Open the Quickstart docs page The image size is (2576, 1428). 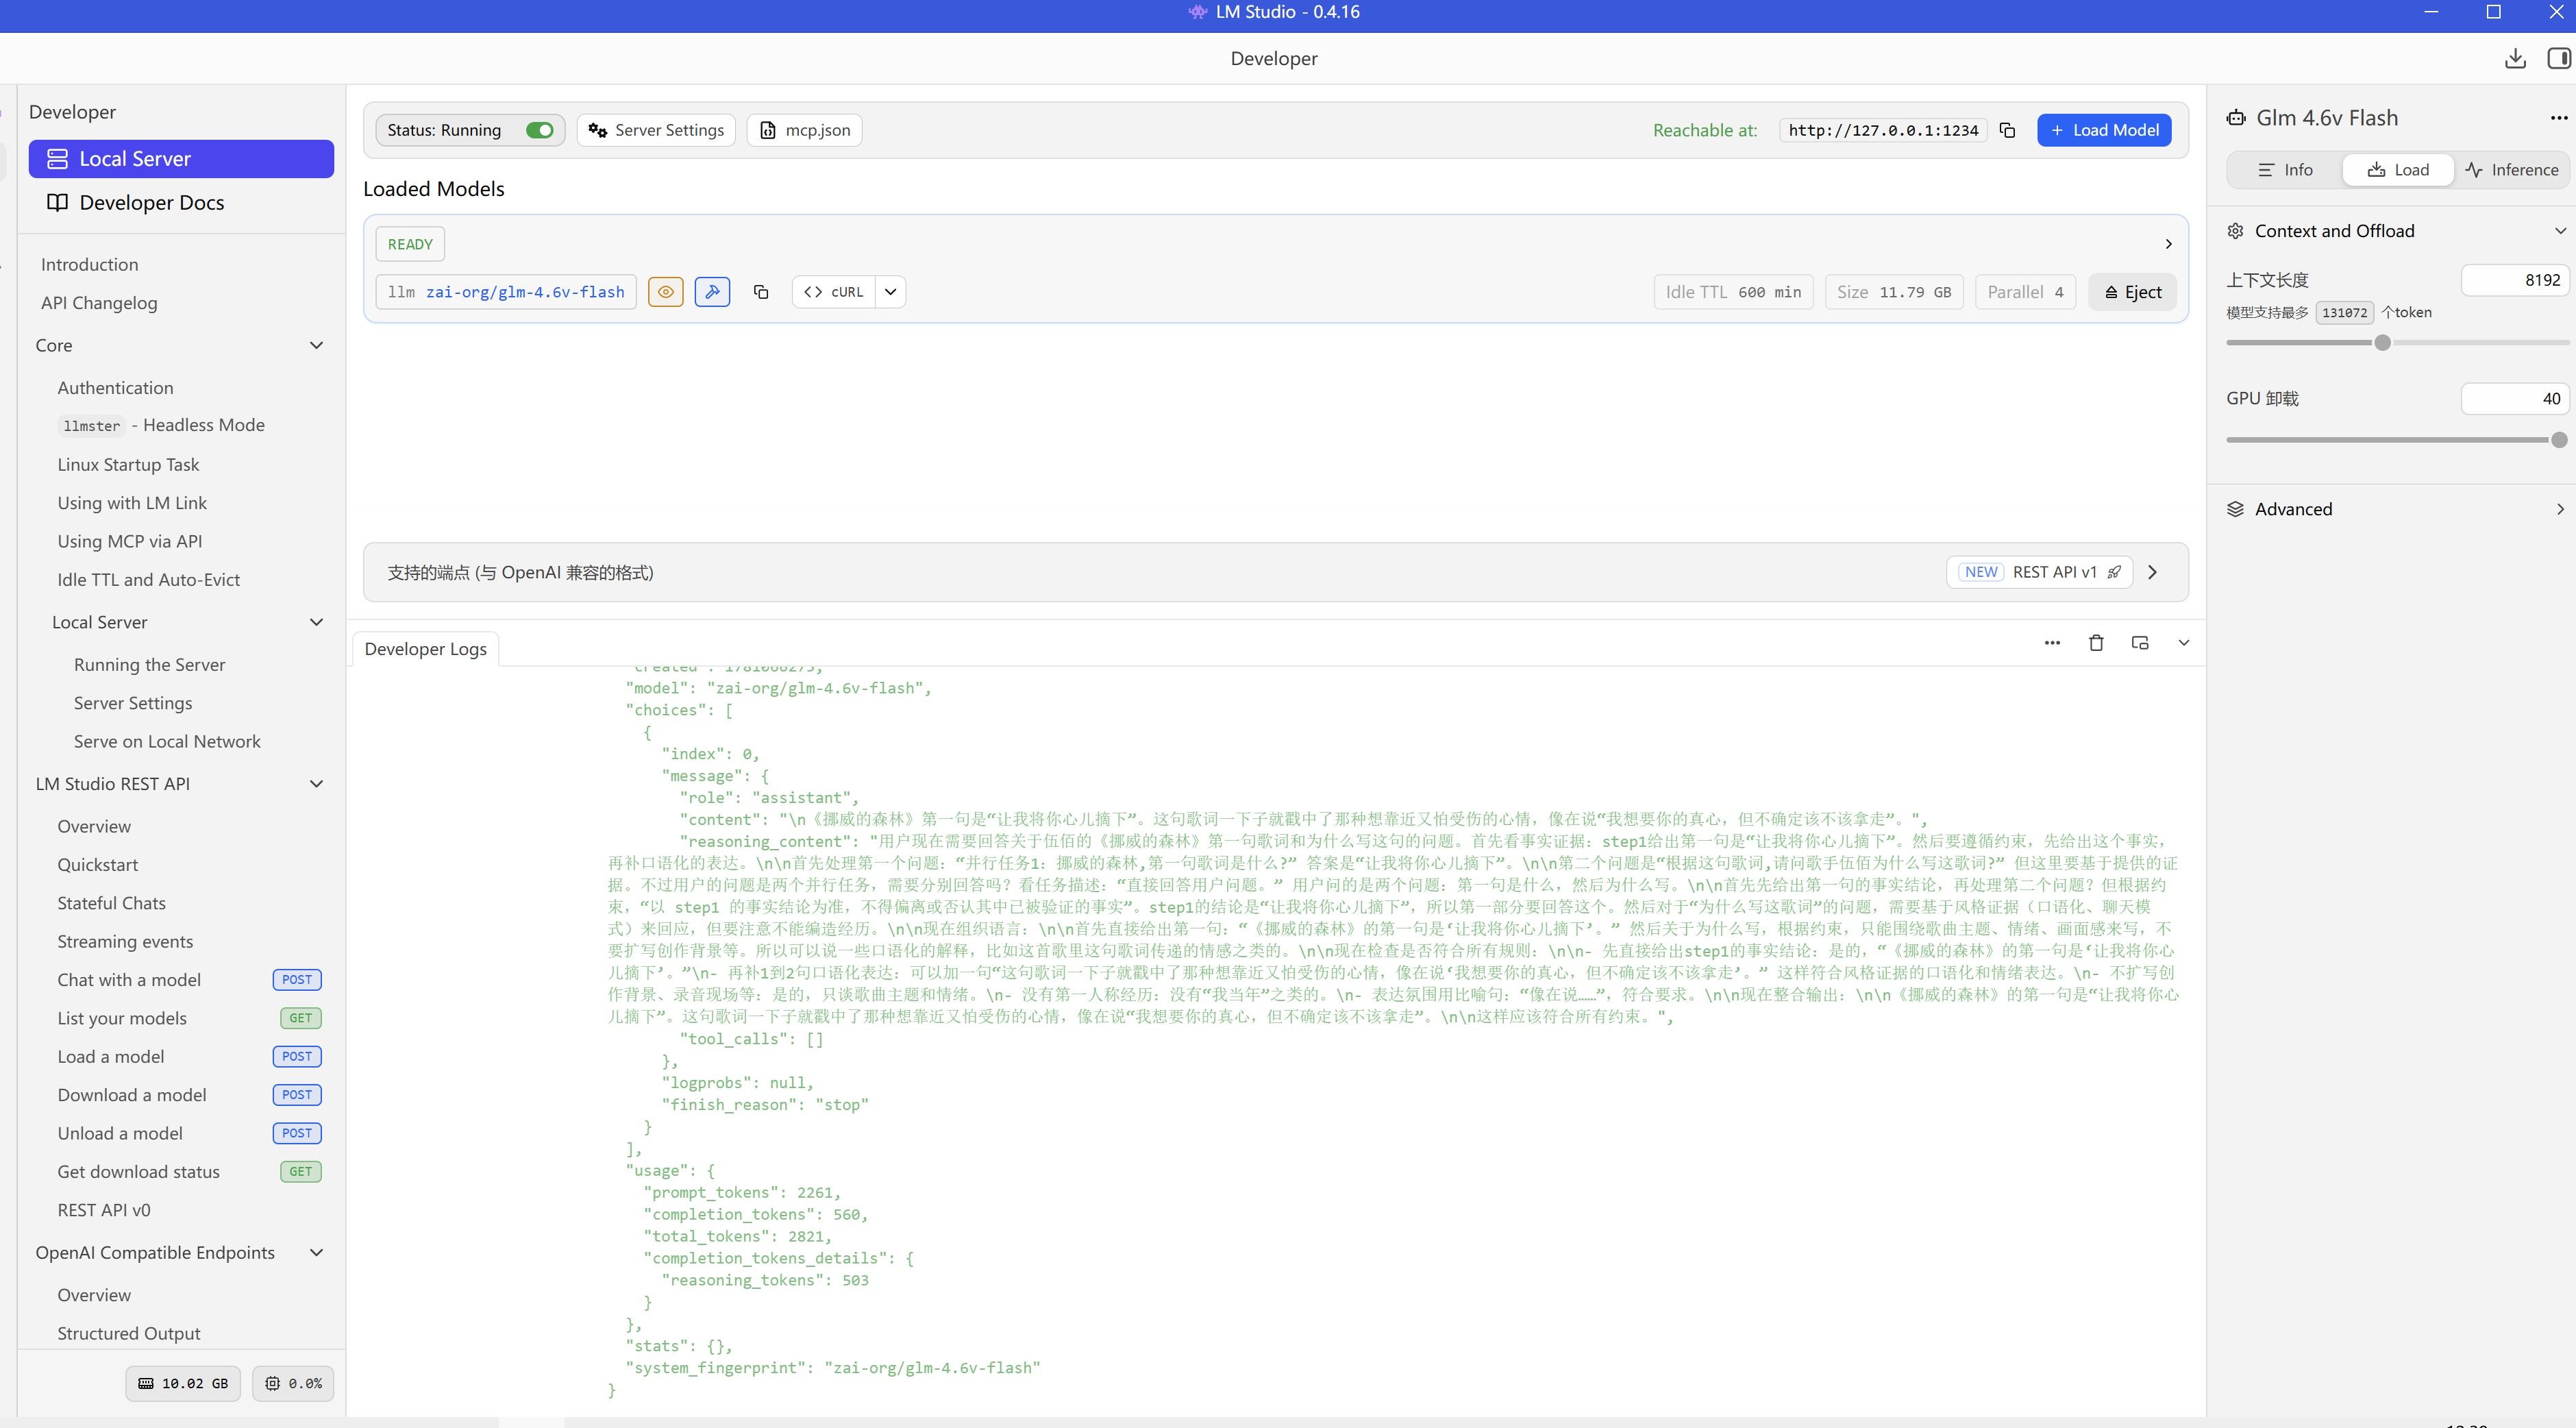[x=98, y=865]
